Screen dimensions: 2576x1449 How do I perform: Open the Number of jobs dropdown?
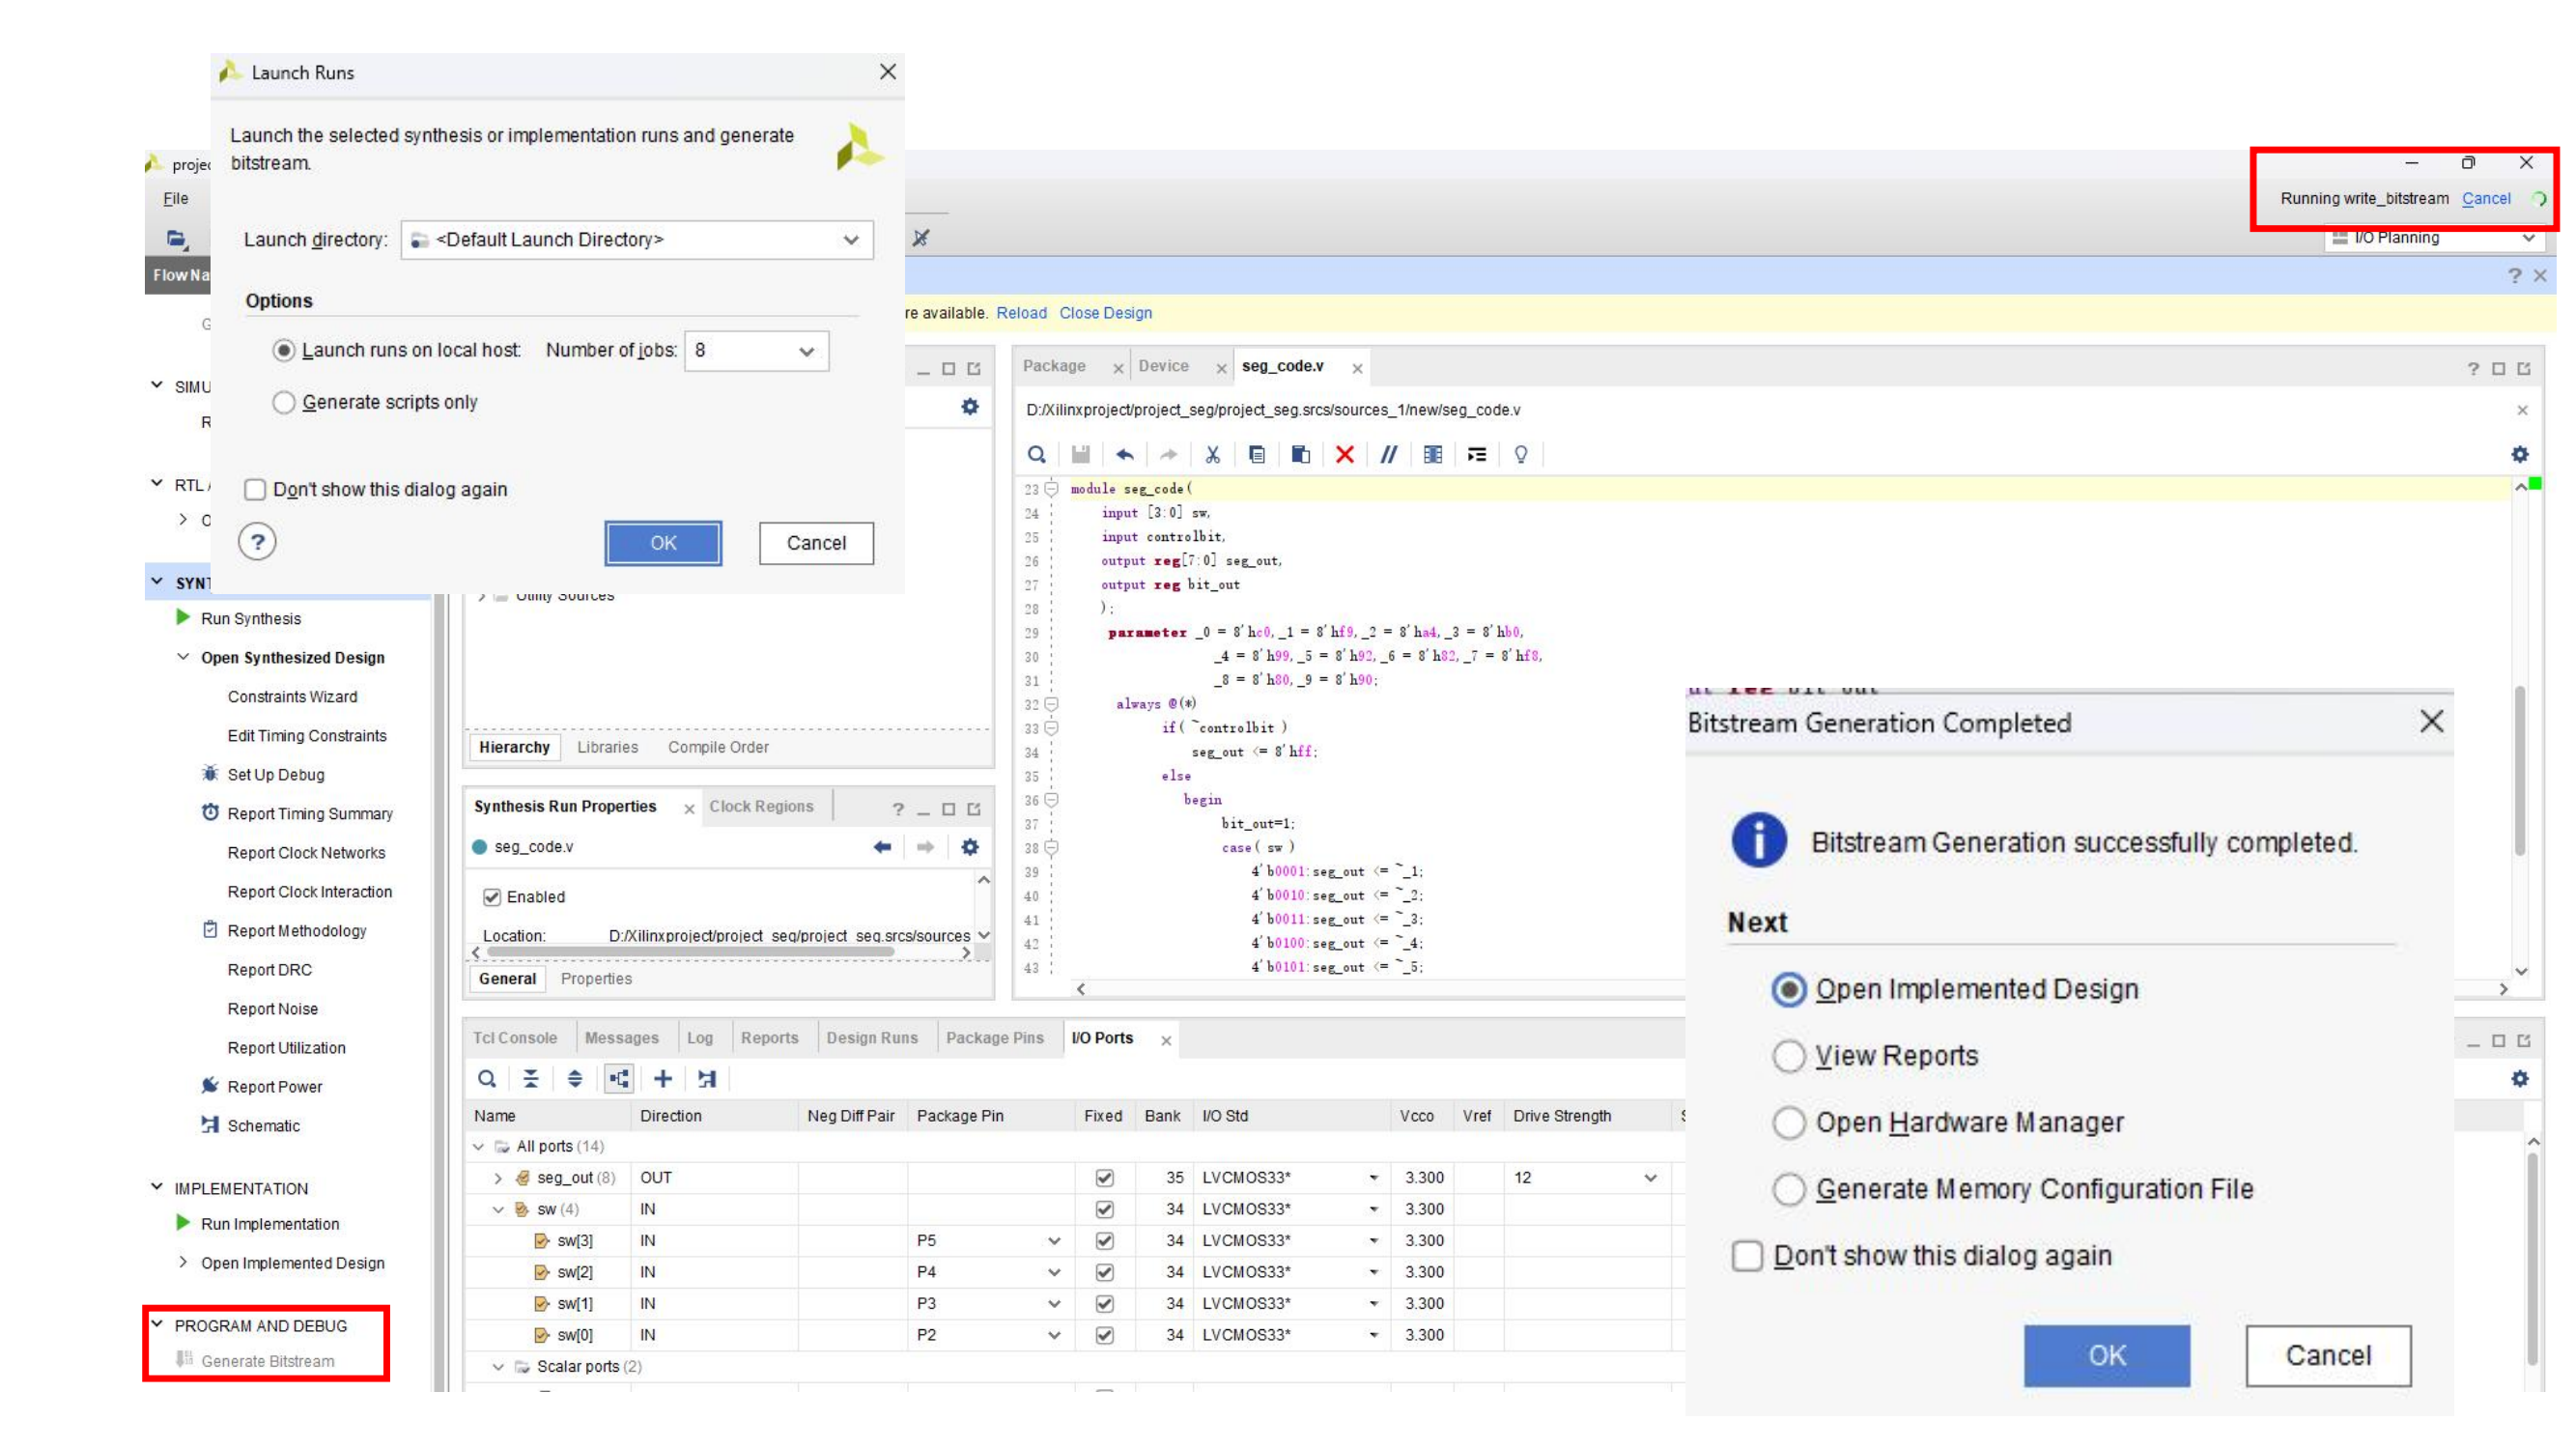click(x=806, y=351)
